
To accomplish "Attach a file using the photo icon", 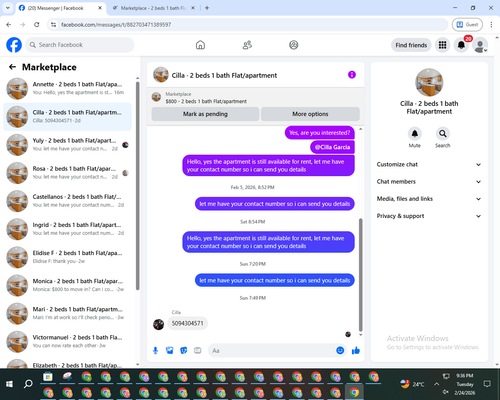I will point(169,350).
